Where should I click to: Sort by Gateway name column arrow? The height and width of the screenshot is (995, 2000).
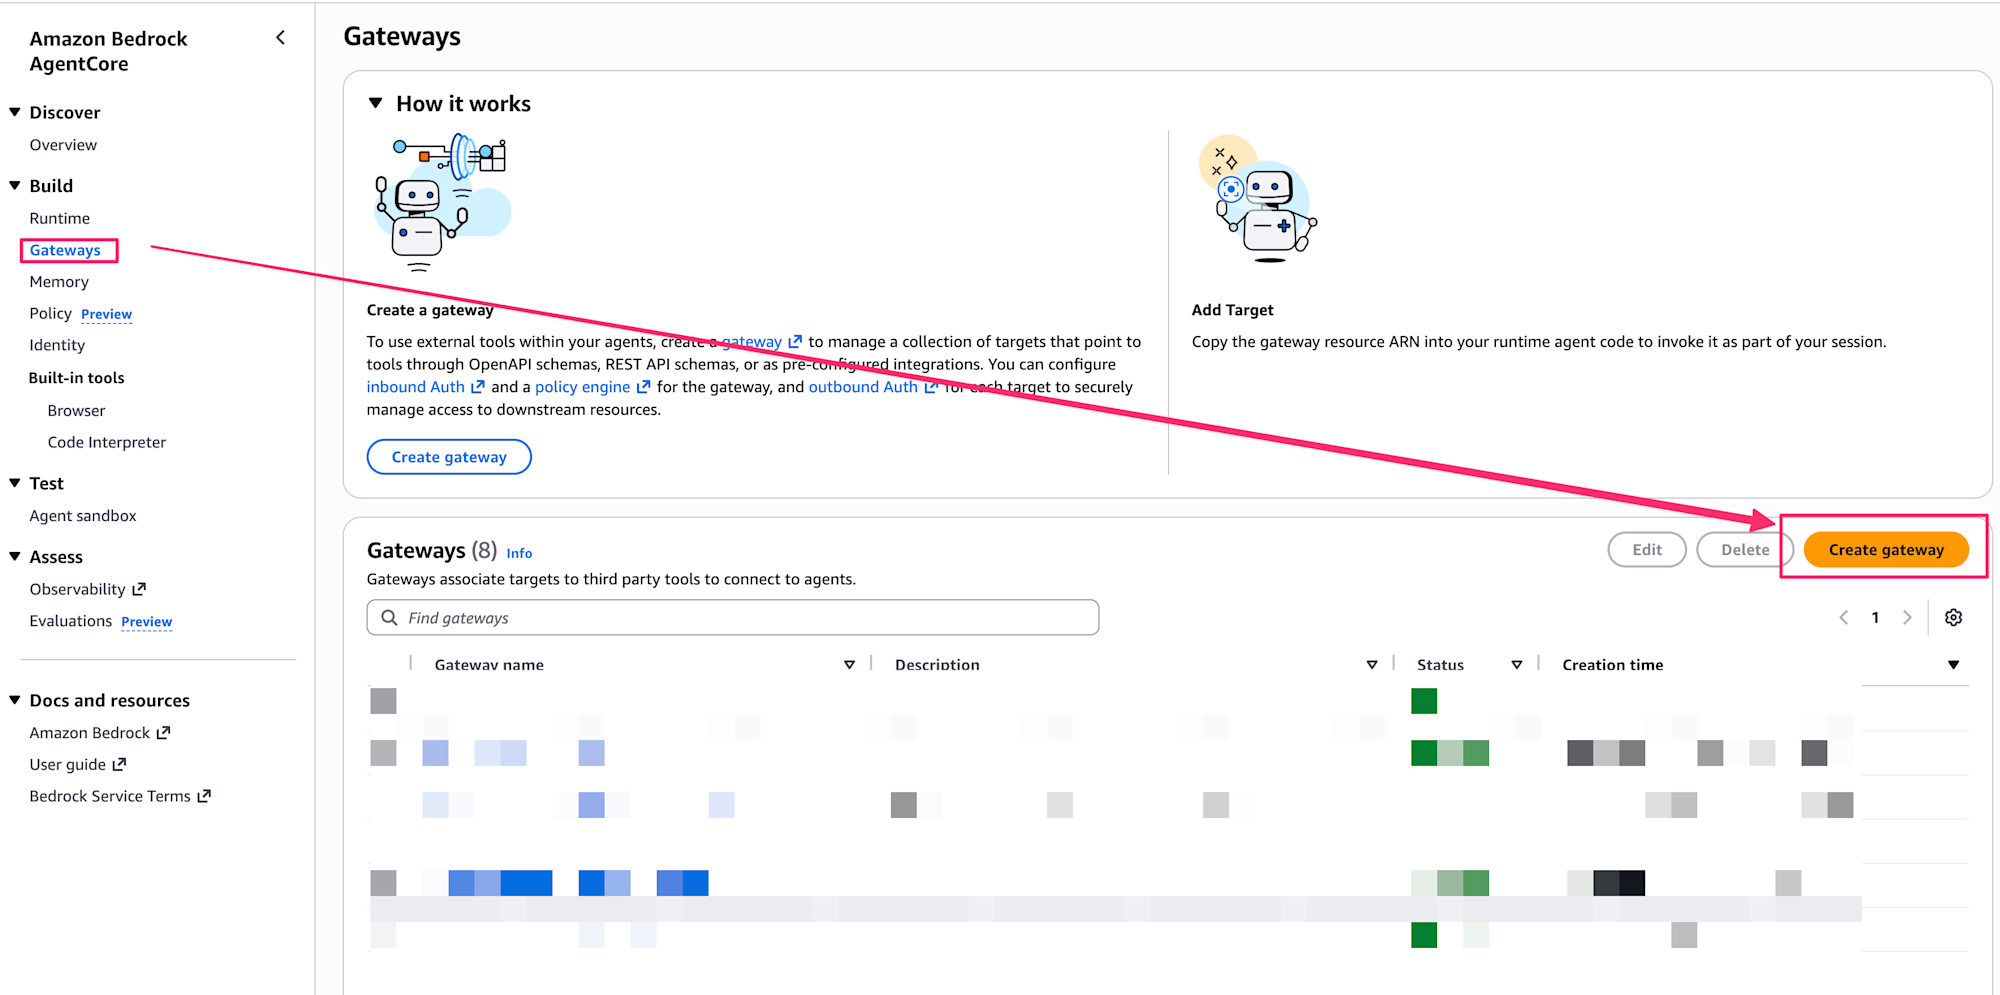pos(849,665)
